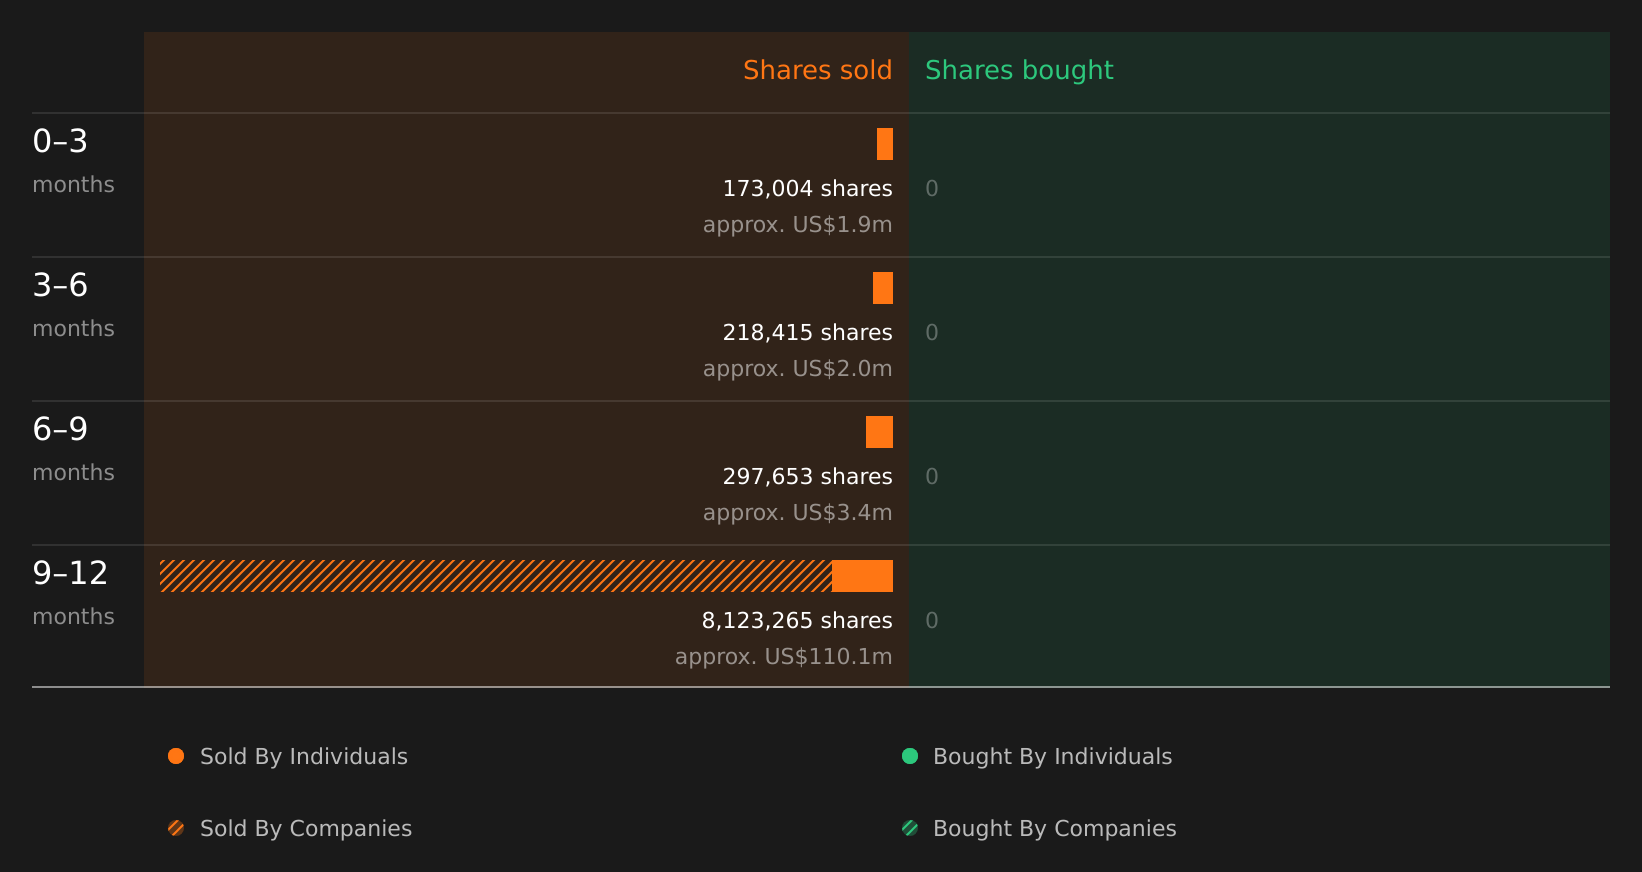Click the hatched companies bar in 9–12 months

coord(496,576)
